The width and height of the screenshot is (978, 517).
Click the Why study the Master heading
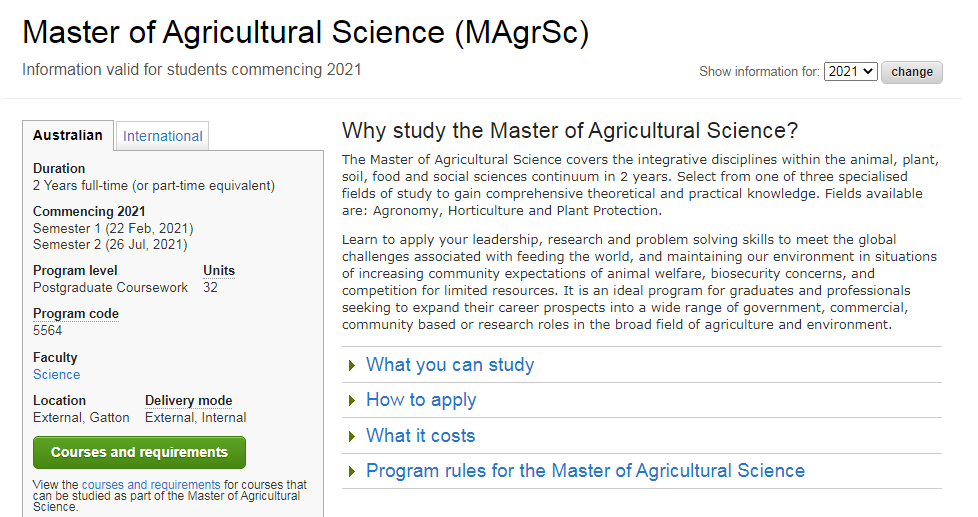[x=569, y=131]
